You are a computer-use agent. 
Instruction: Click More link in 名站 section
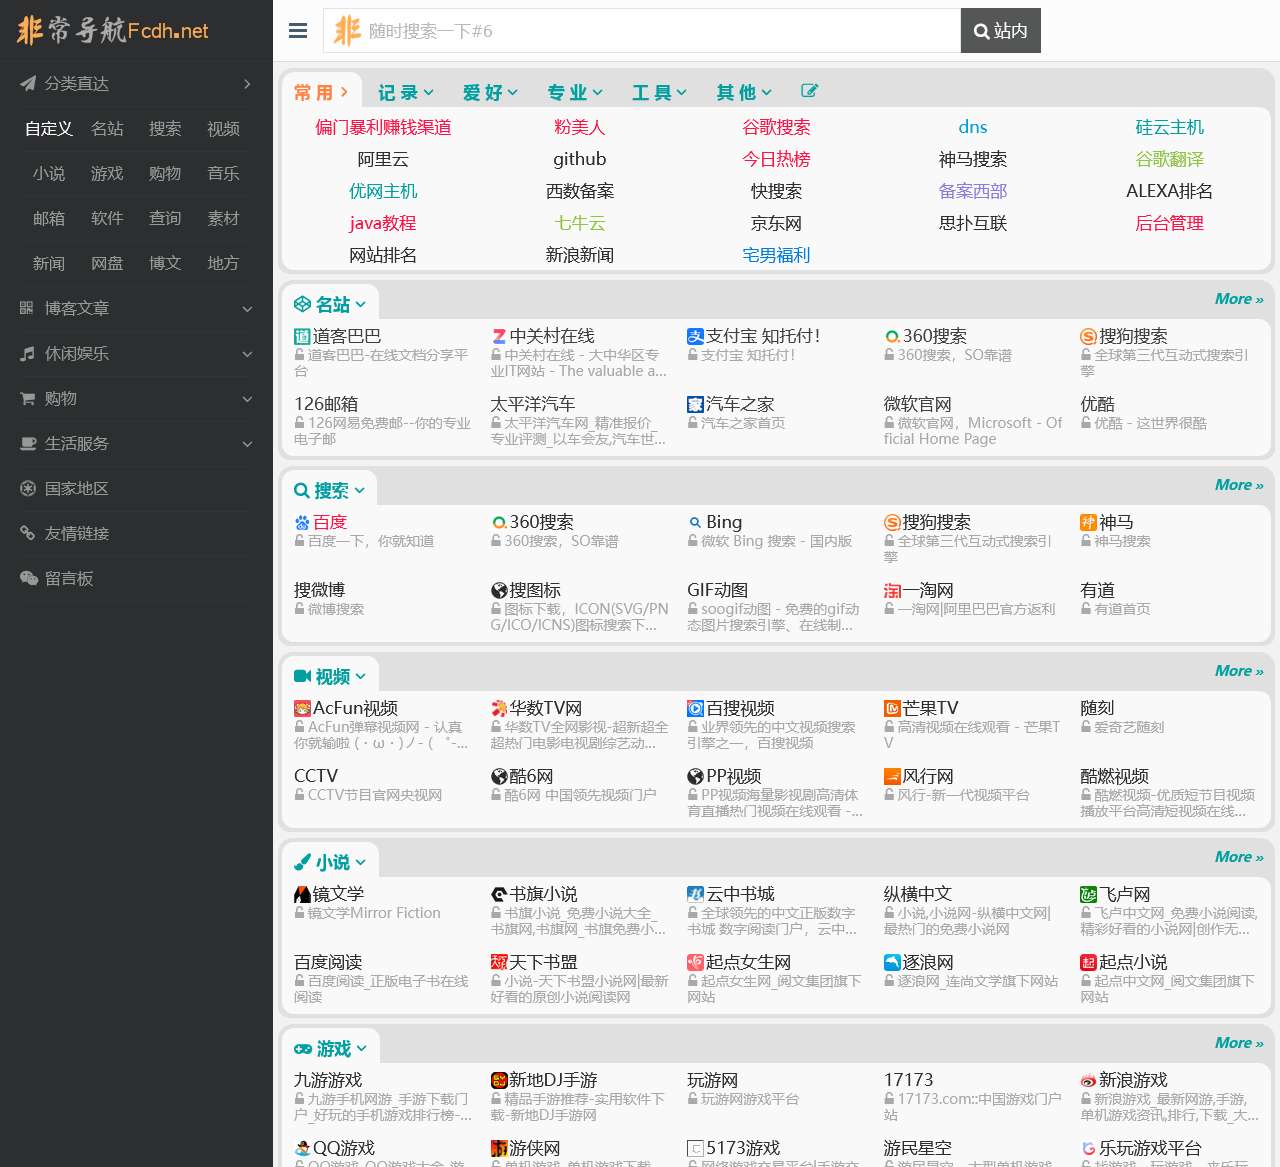click(1239, 299)
